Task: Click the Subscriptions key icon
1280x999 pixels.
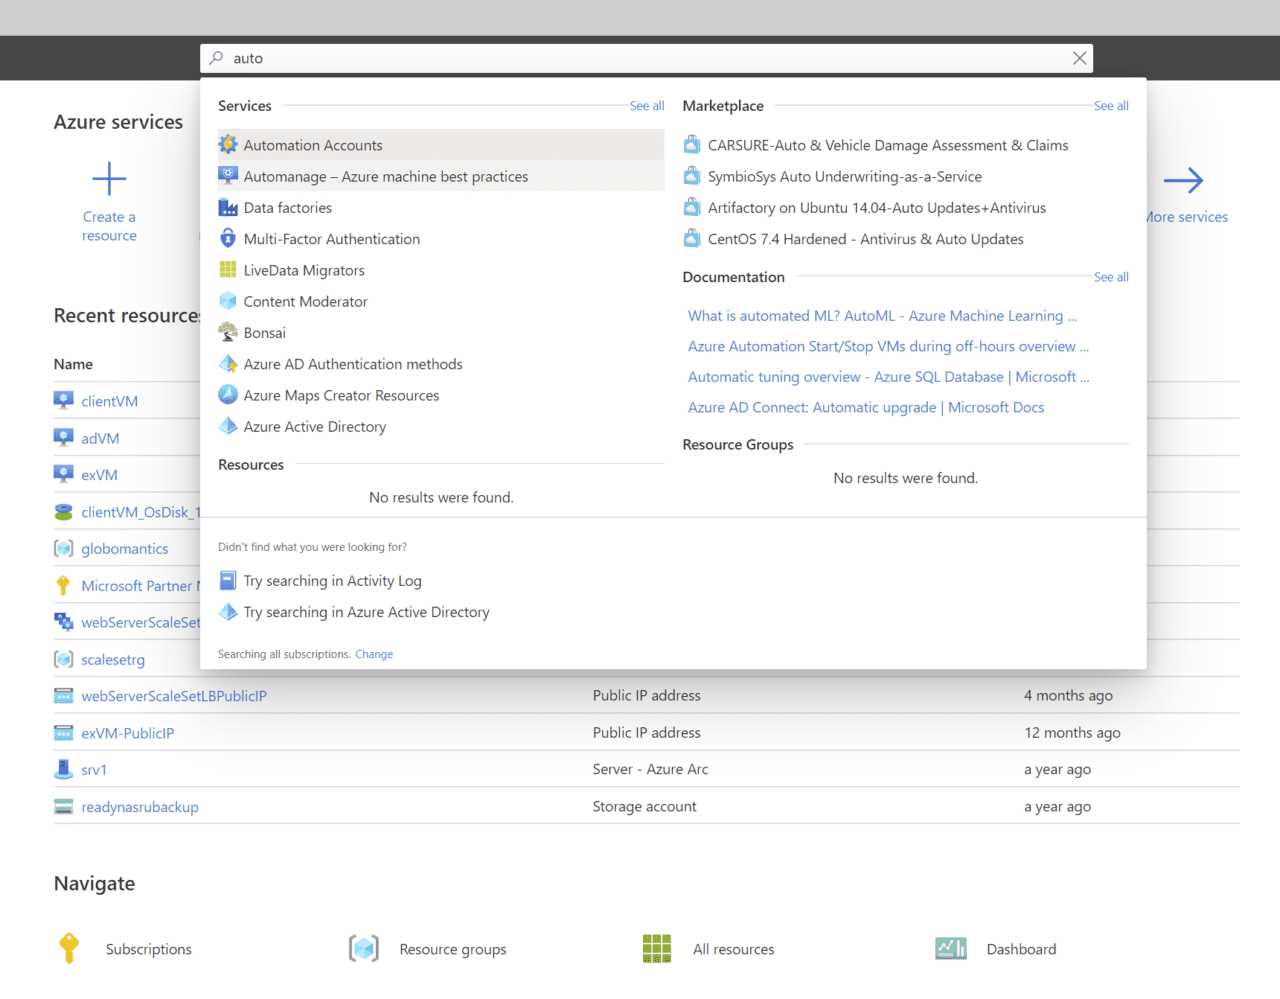Action: point(69,948)
